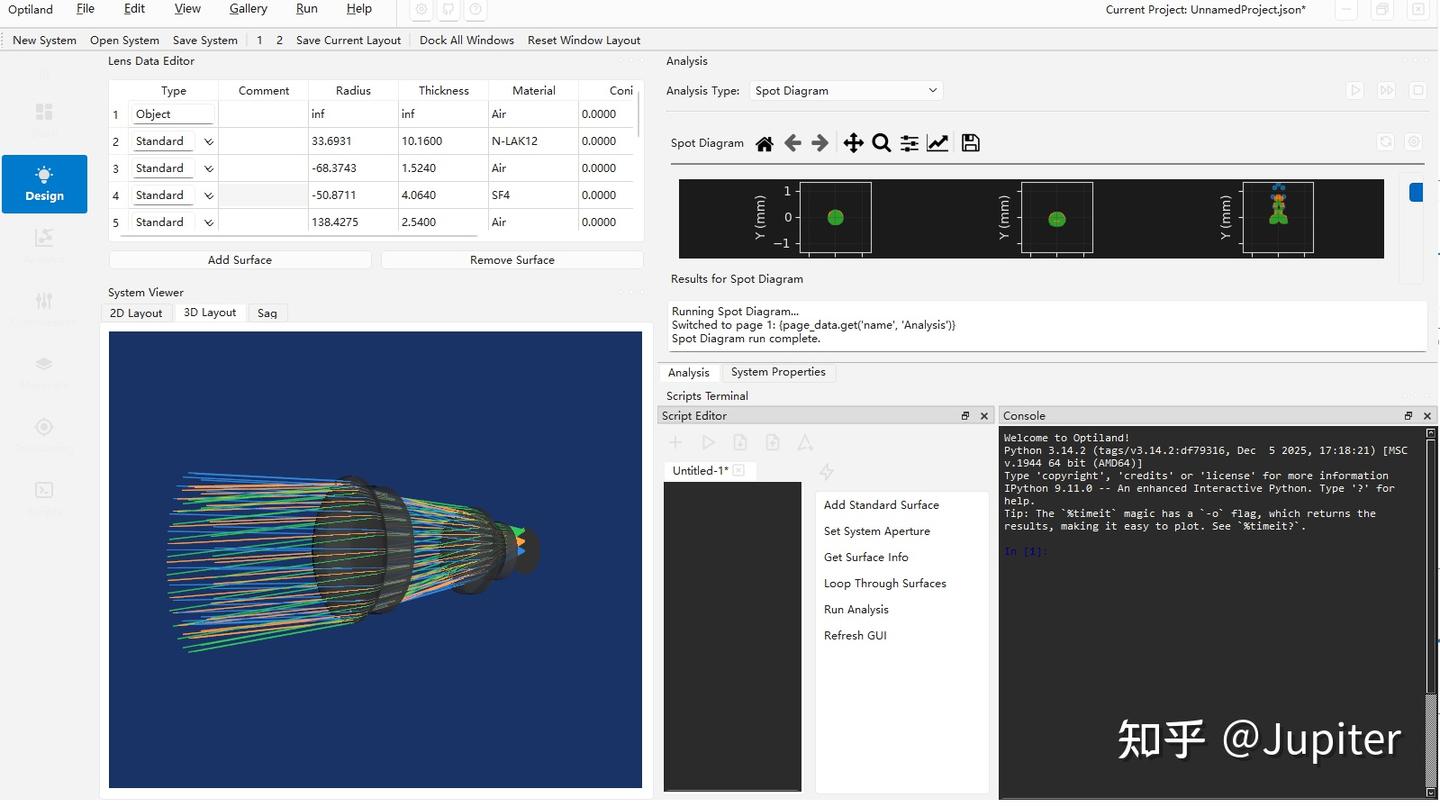Expand surface type dropdown in row 2
Screen dimensions: 1440x807
pyautogui.click(x=208, y=142)
